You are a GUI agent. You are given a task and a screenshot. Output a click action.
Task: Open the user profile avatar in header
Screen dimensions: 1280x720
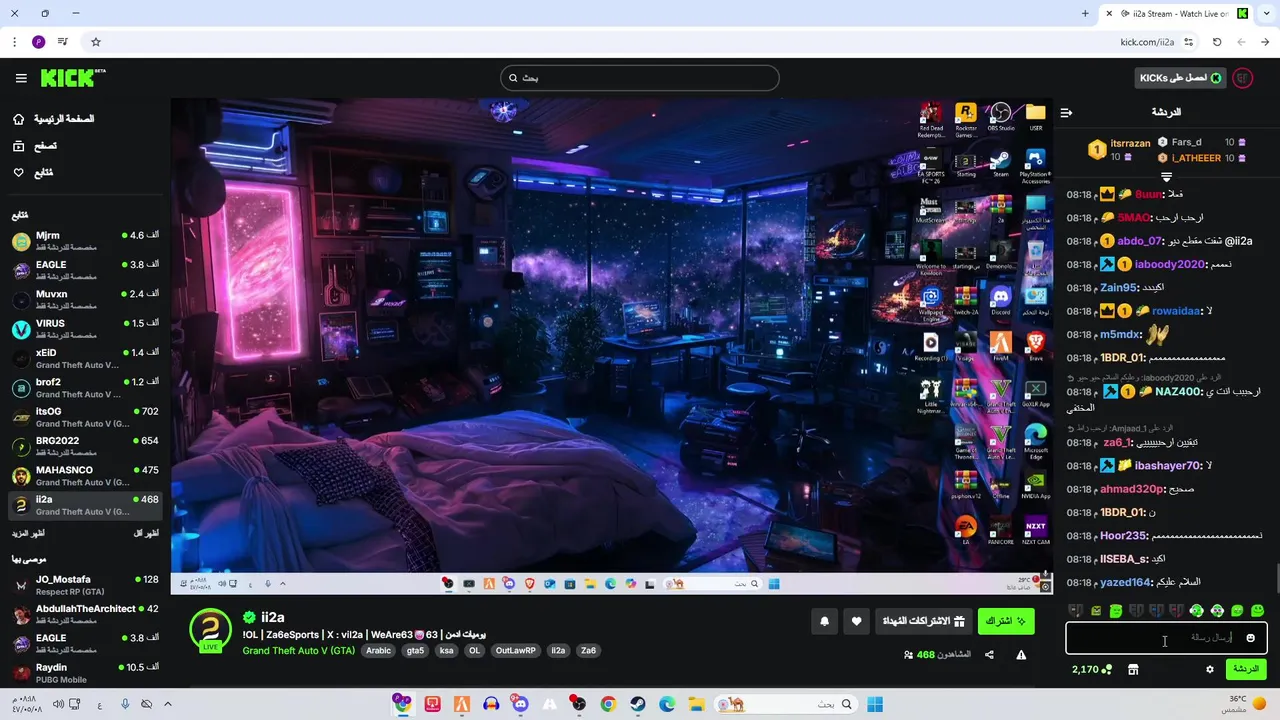coord(1243,78)
